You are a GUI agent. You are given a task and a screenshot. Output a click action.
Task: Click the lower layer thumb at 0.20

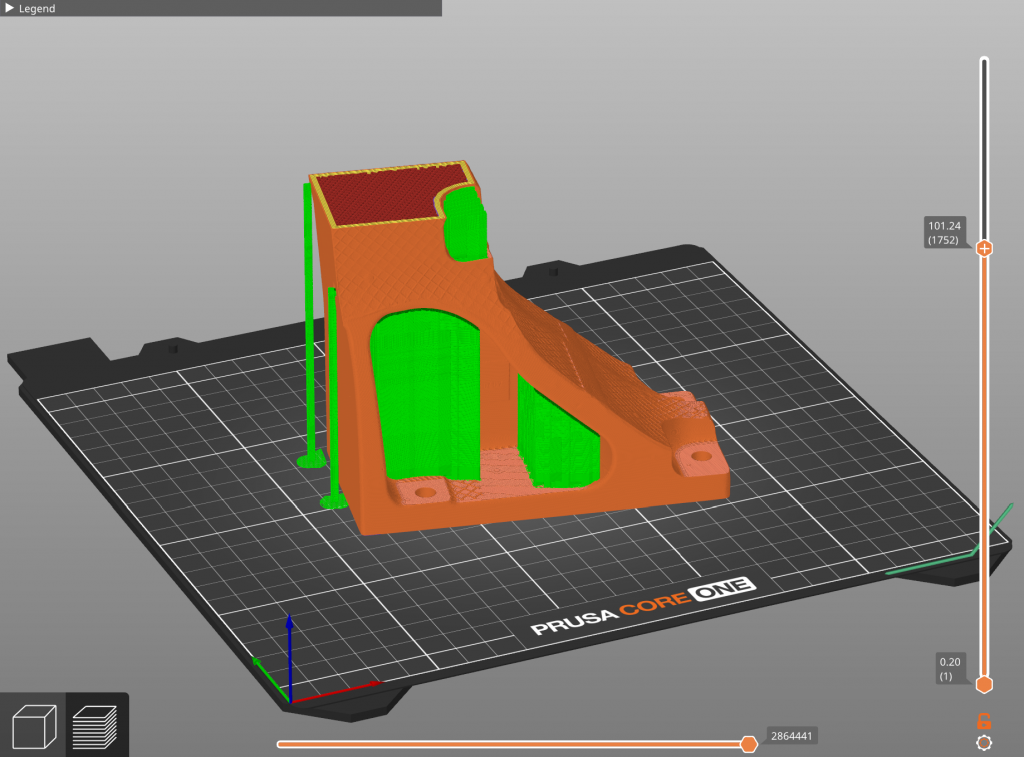point(984,684)
